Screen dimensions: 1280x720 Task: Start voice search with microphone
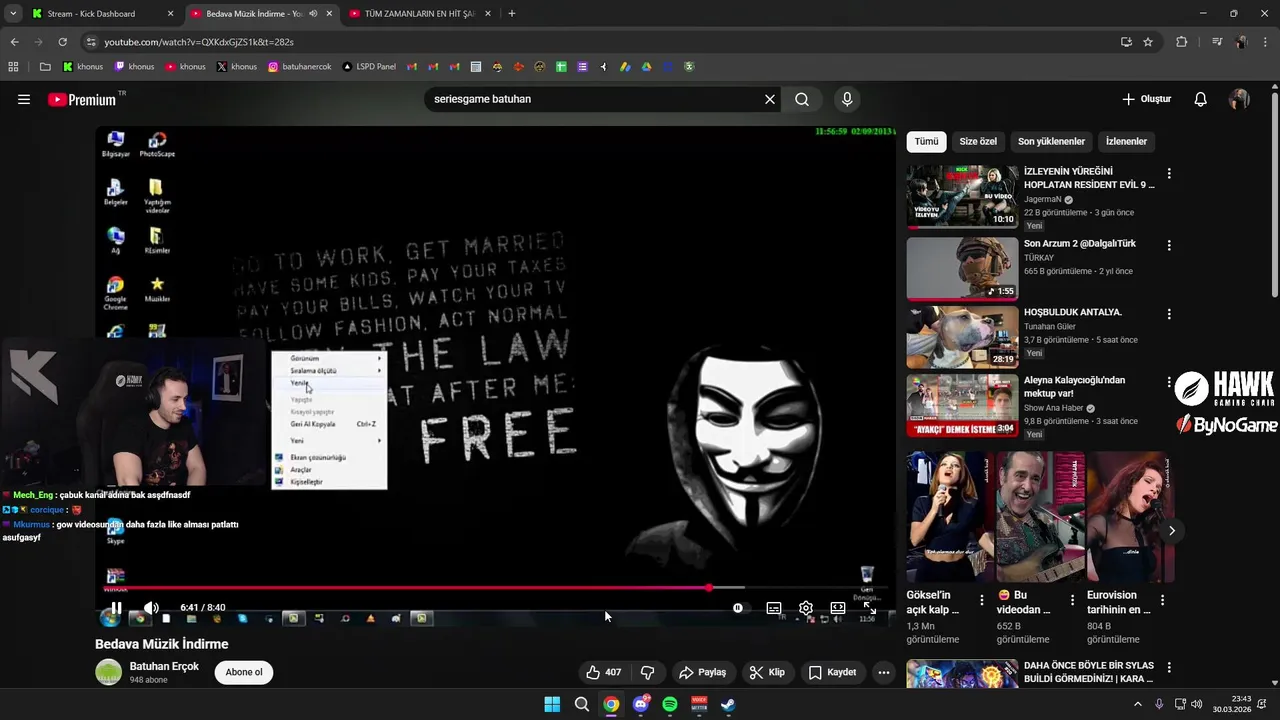click(x=847, y=99)
